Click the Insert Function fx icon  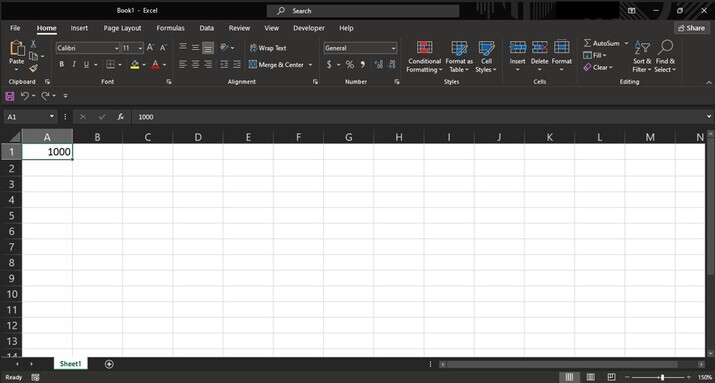(x=120, y=117)
